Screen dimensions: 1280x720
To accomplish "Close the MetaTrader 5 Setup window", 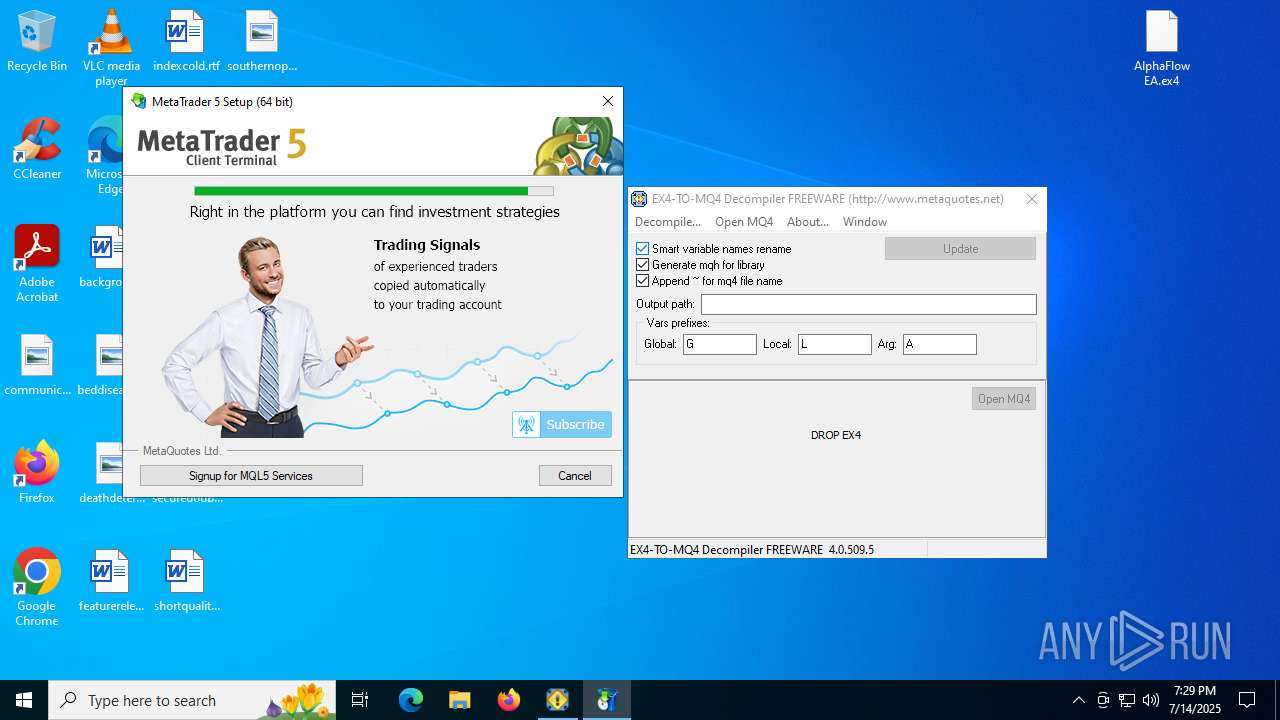I will tap(608, 101).
